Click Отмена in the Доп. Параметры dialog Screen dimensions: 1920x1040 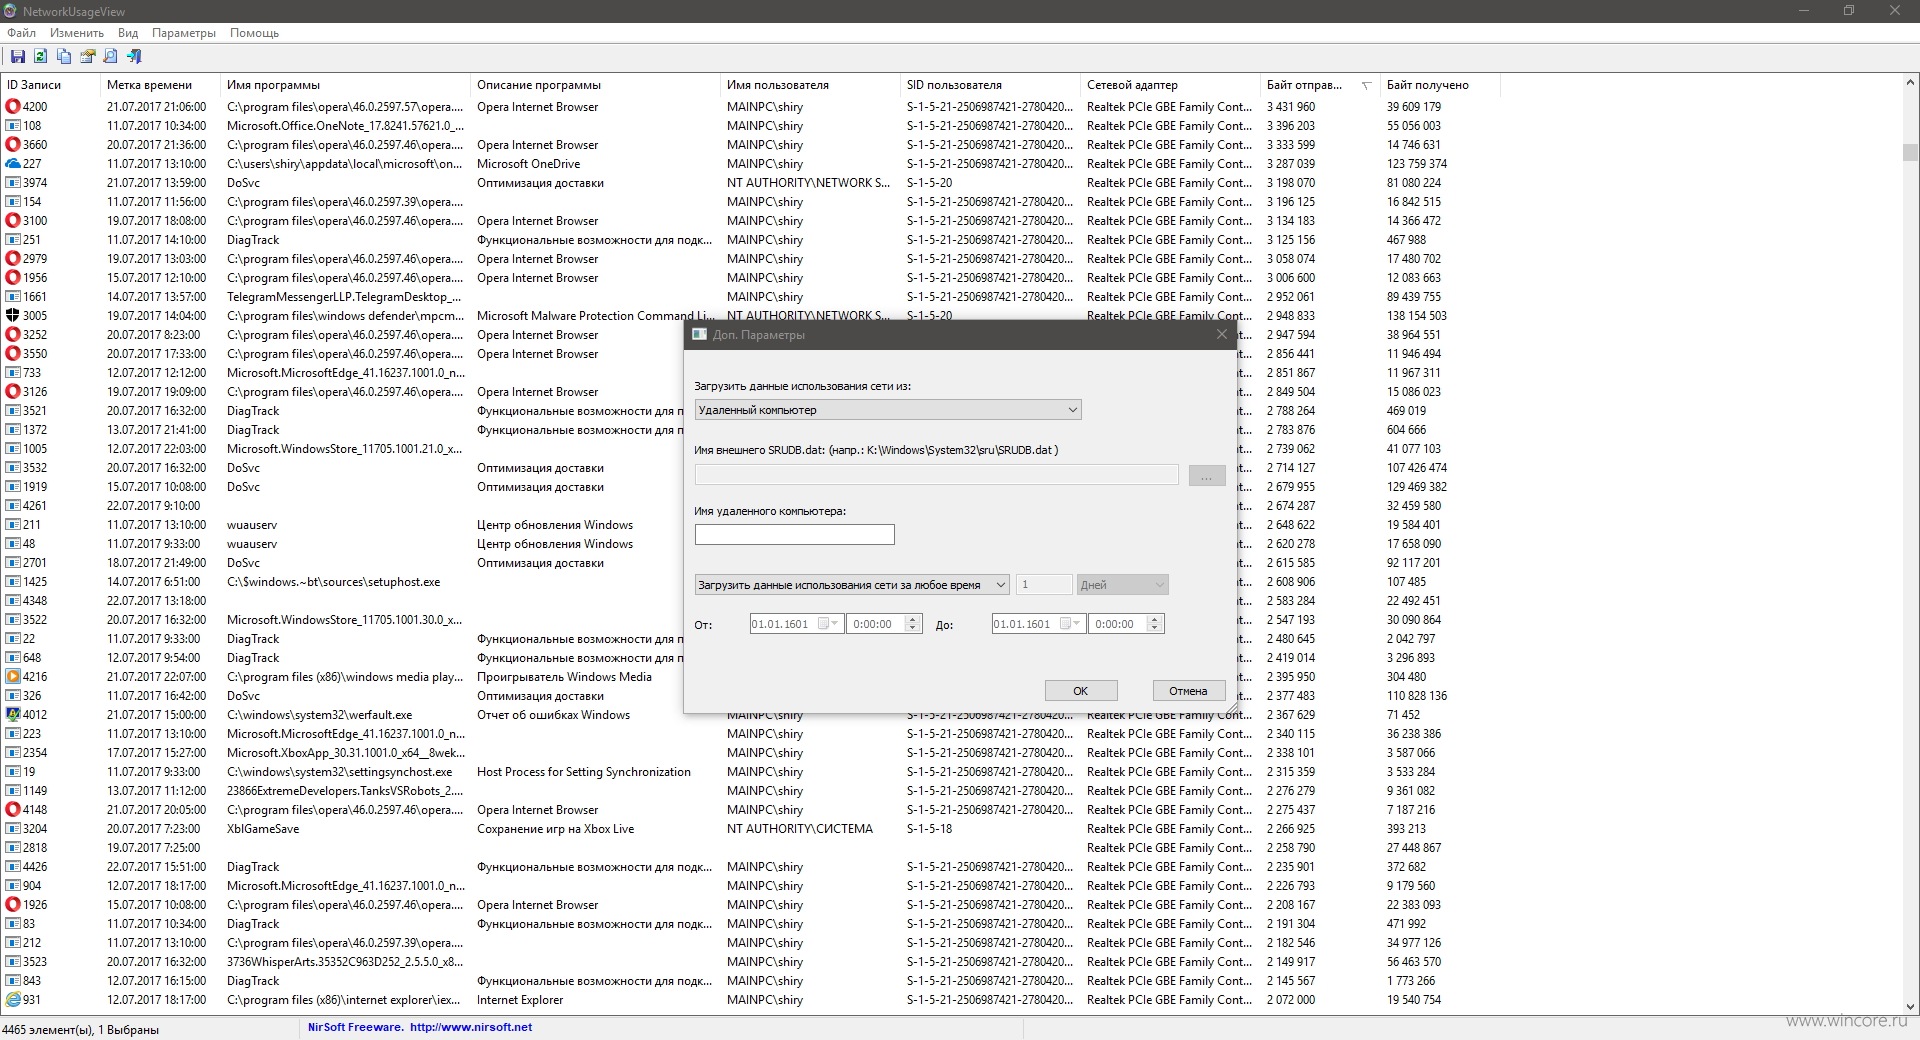click(1188, 690)
